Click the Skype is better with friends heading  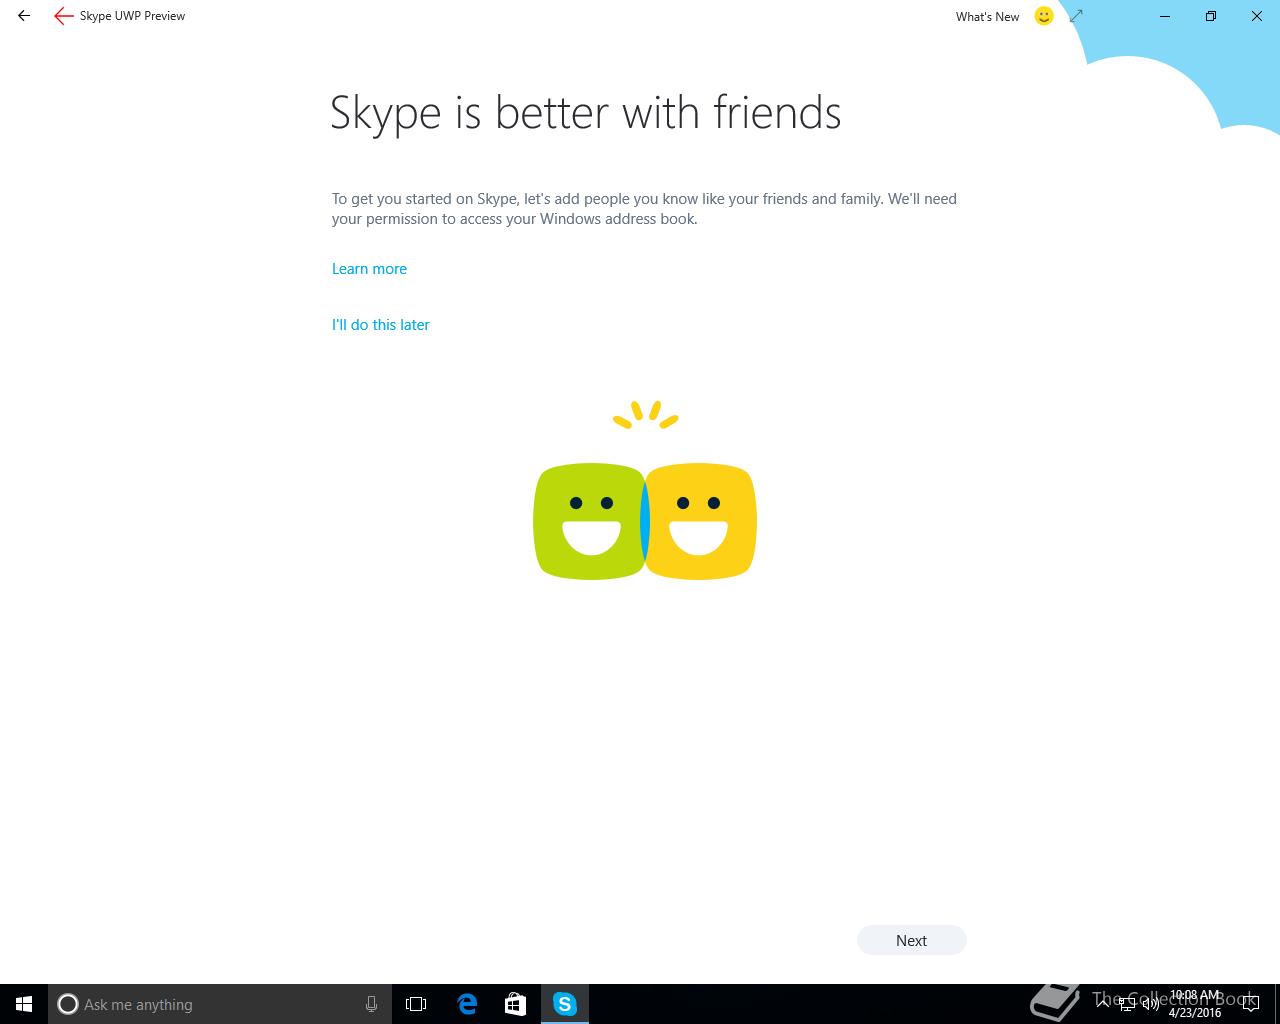pos(586,113)
